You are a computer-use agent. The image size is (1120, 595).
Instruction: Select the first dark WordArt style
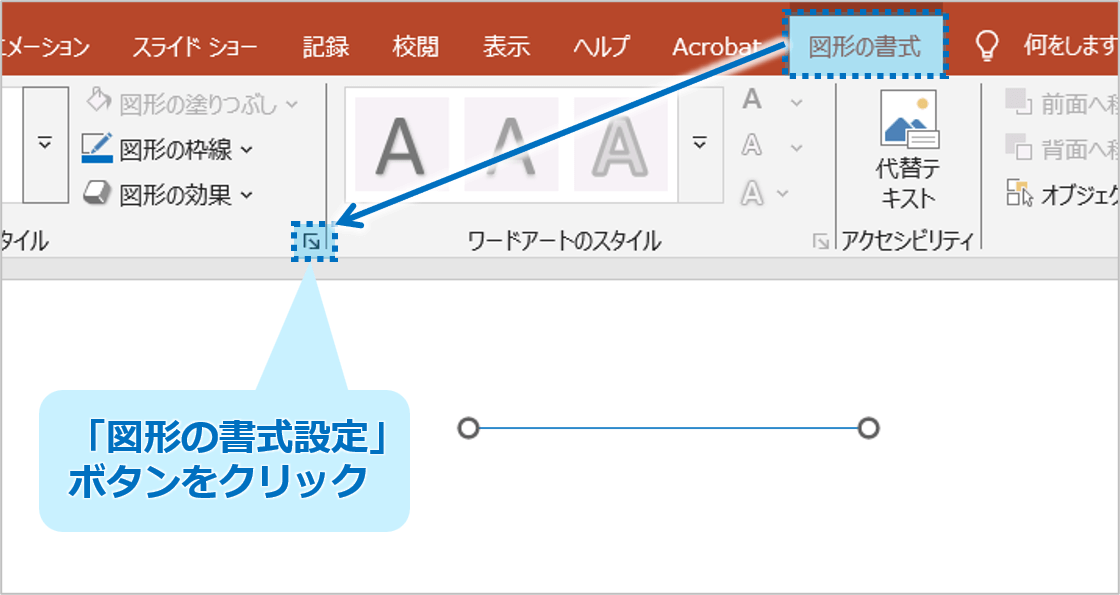click(x=401, y=144)
